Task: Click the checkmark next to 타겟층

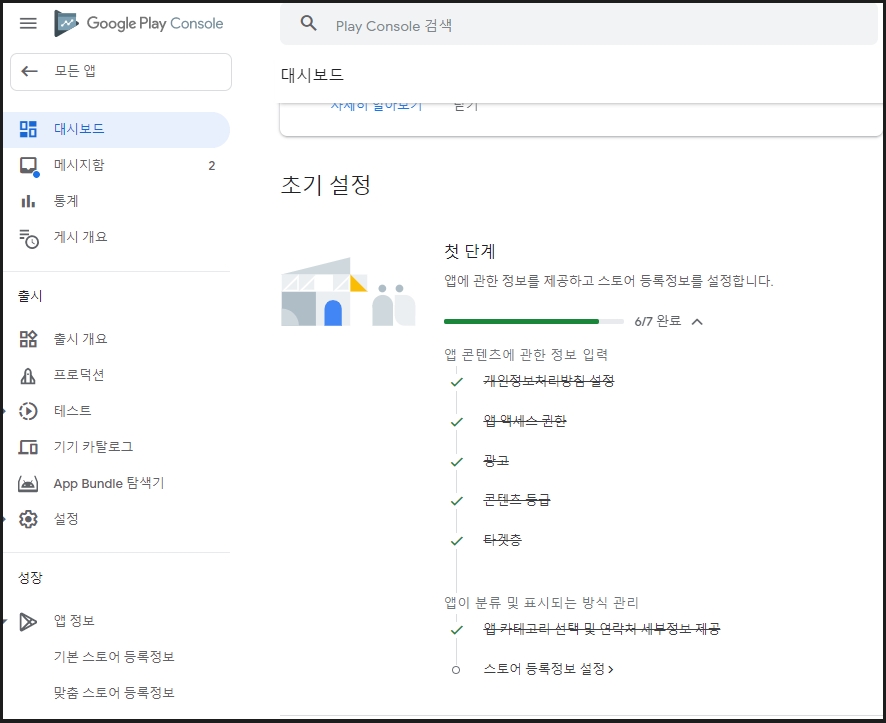Action: pyautogui.click(x=457, y=541)
